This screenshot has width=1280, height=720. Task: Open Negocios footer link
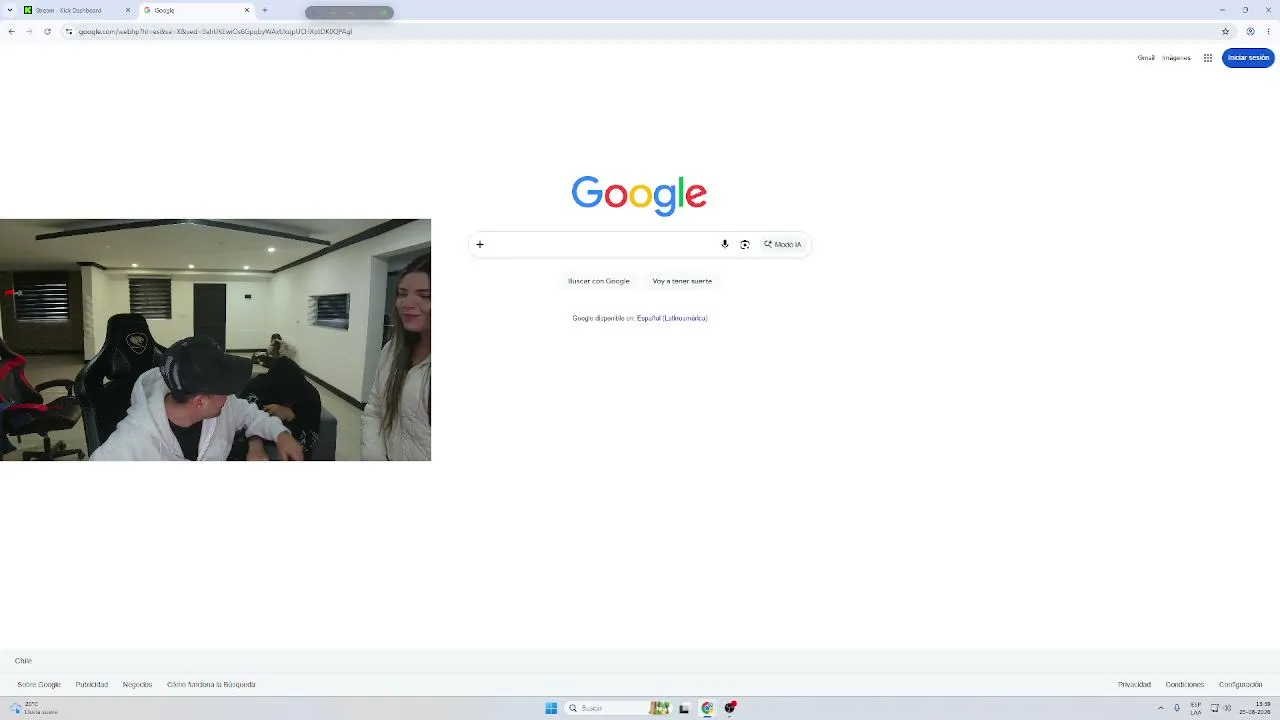[x=137, y=685]
